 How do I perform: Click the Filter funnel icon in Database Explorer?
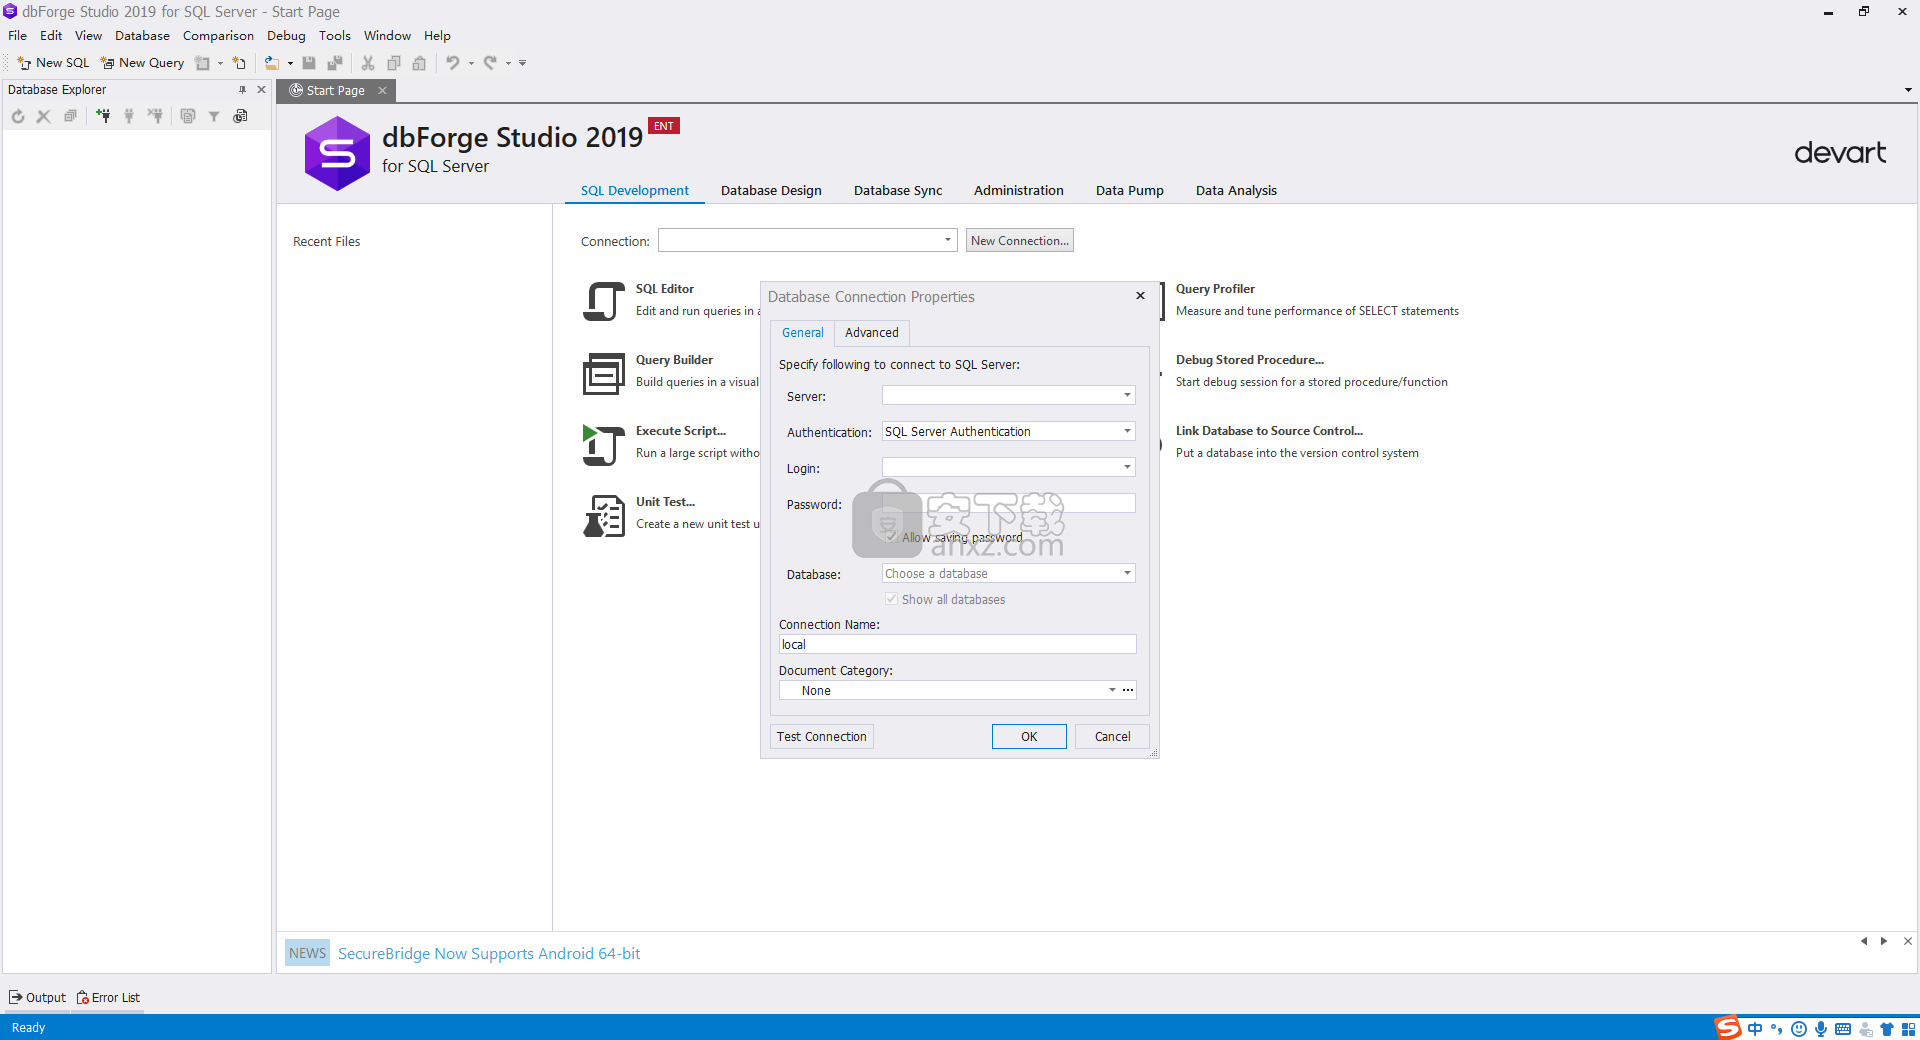tap(214, 116)
